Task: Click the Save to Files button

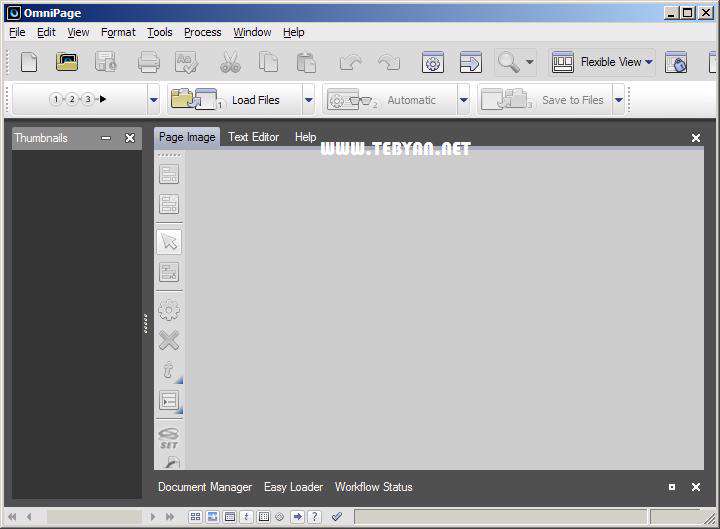Action: (x=545, y=100)
